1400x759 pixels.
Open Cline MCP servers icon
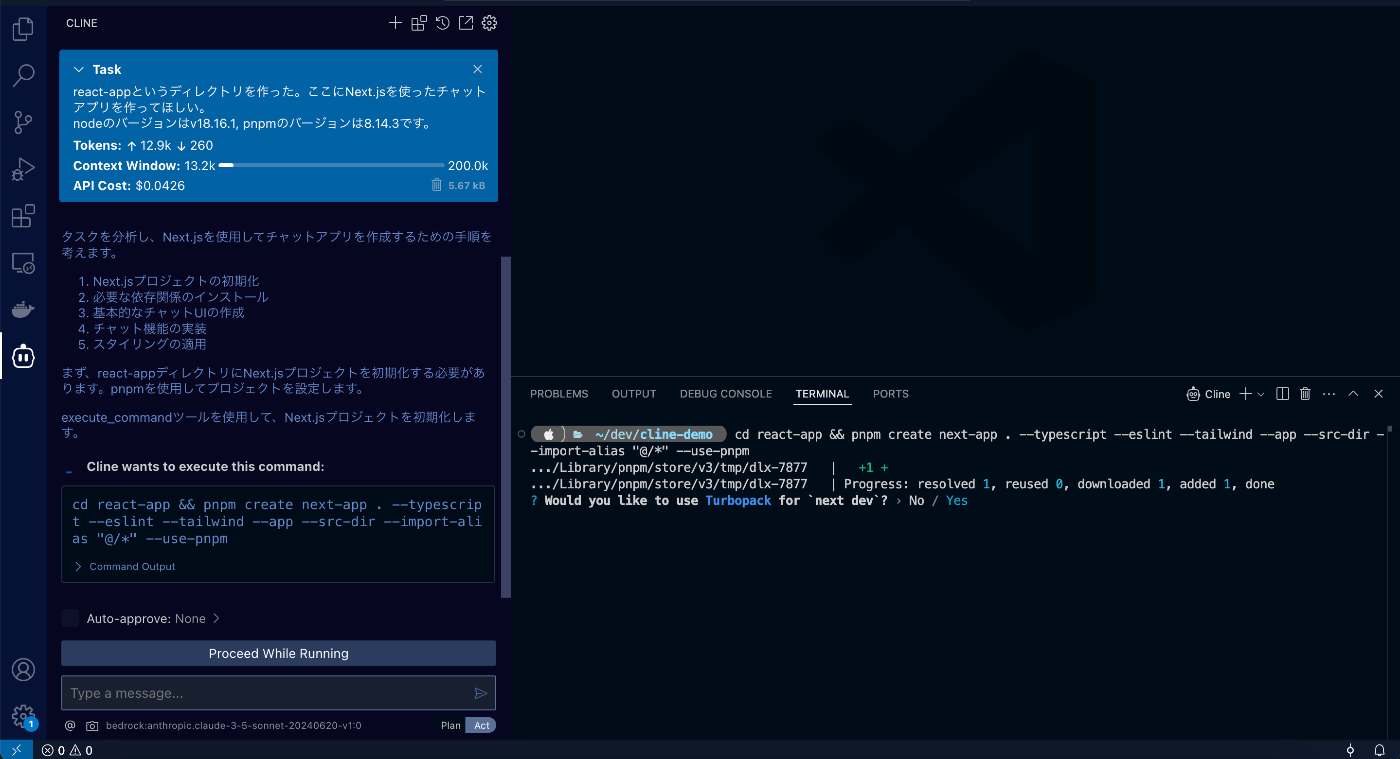click(x=419, y=23)
